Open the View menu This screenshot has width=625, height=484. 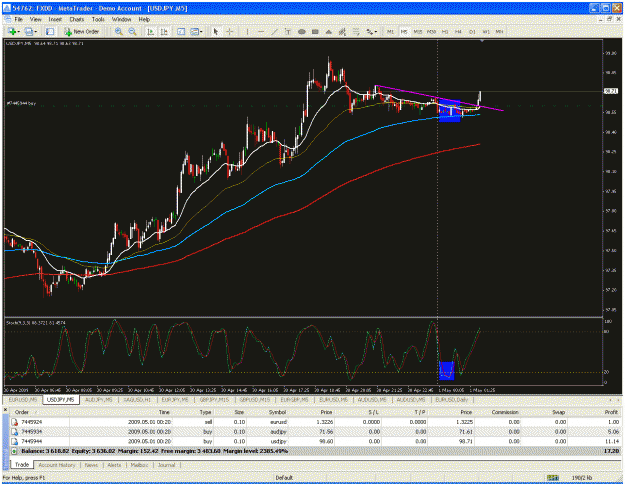click(35, 19)
